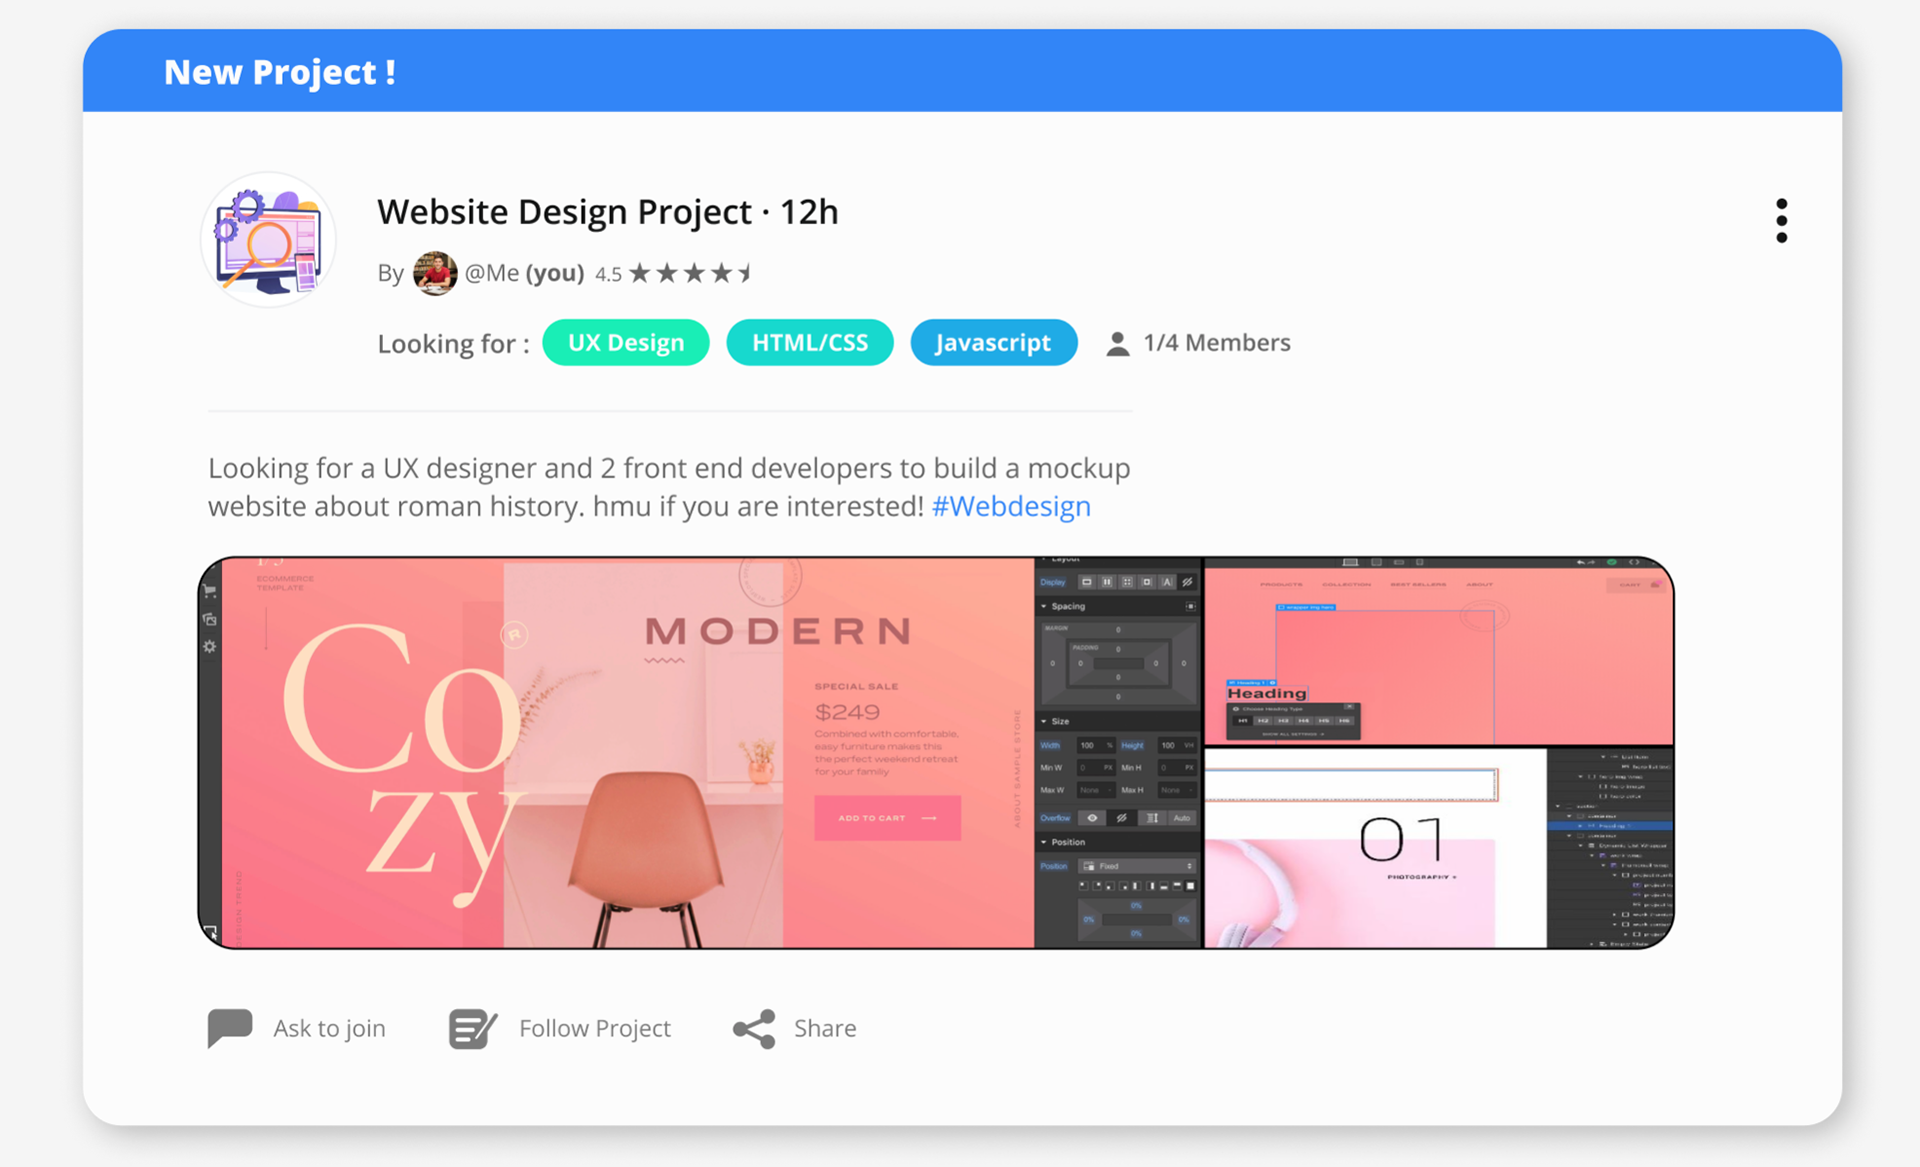Open the project preview screenshot image
This screenshot has width=1920, height=1167.
[936, 753]
